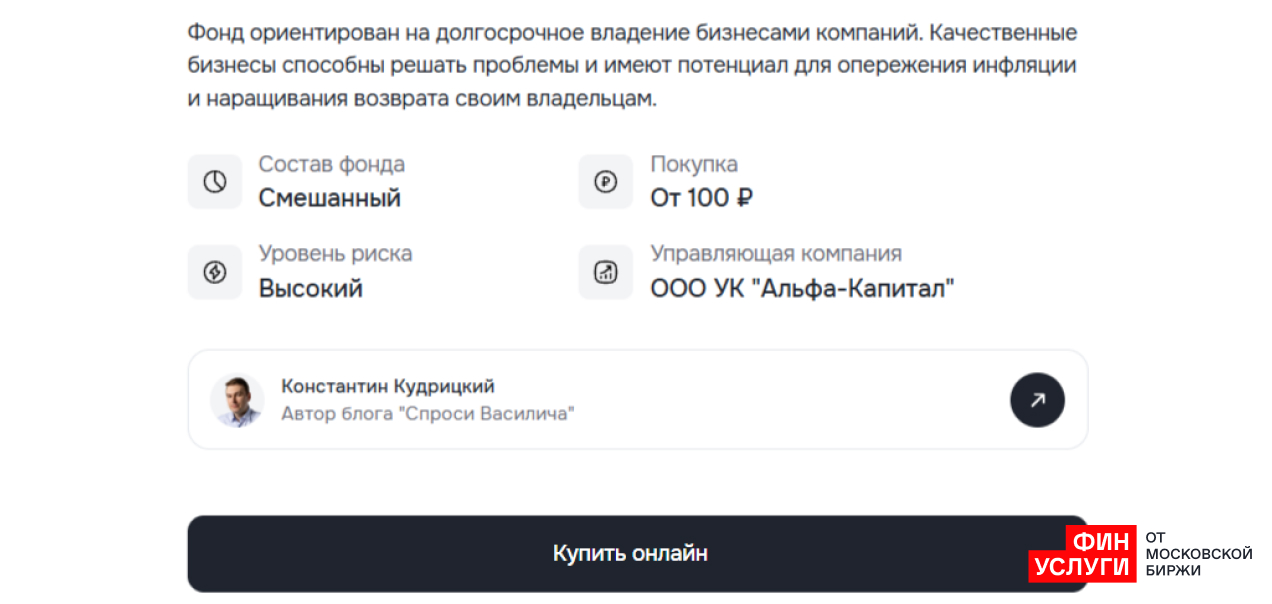Screen dimensions: 1272x604
Task: Click the Состав фонда label
Action: pos(332,164)
